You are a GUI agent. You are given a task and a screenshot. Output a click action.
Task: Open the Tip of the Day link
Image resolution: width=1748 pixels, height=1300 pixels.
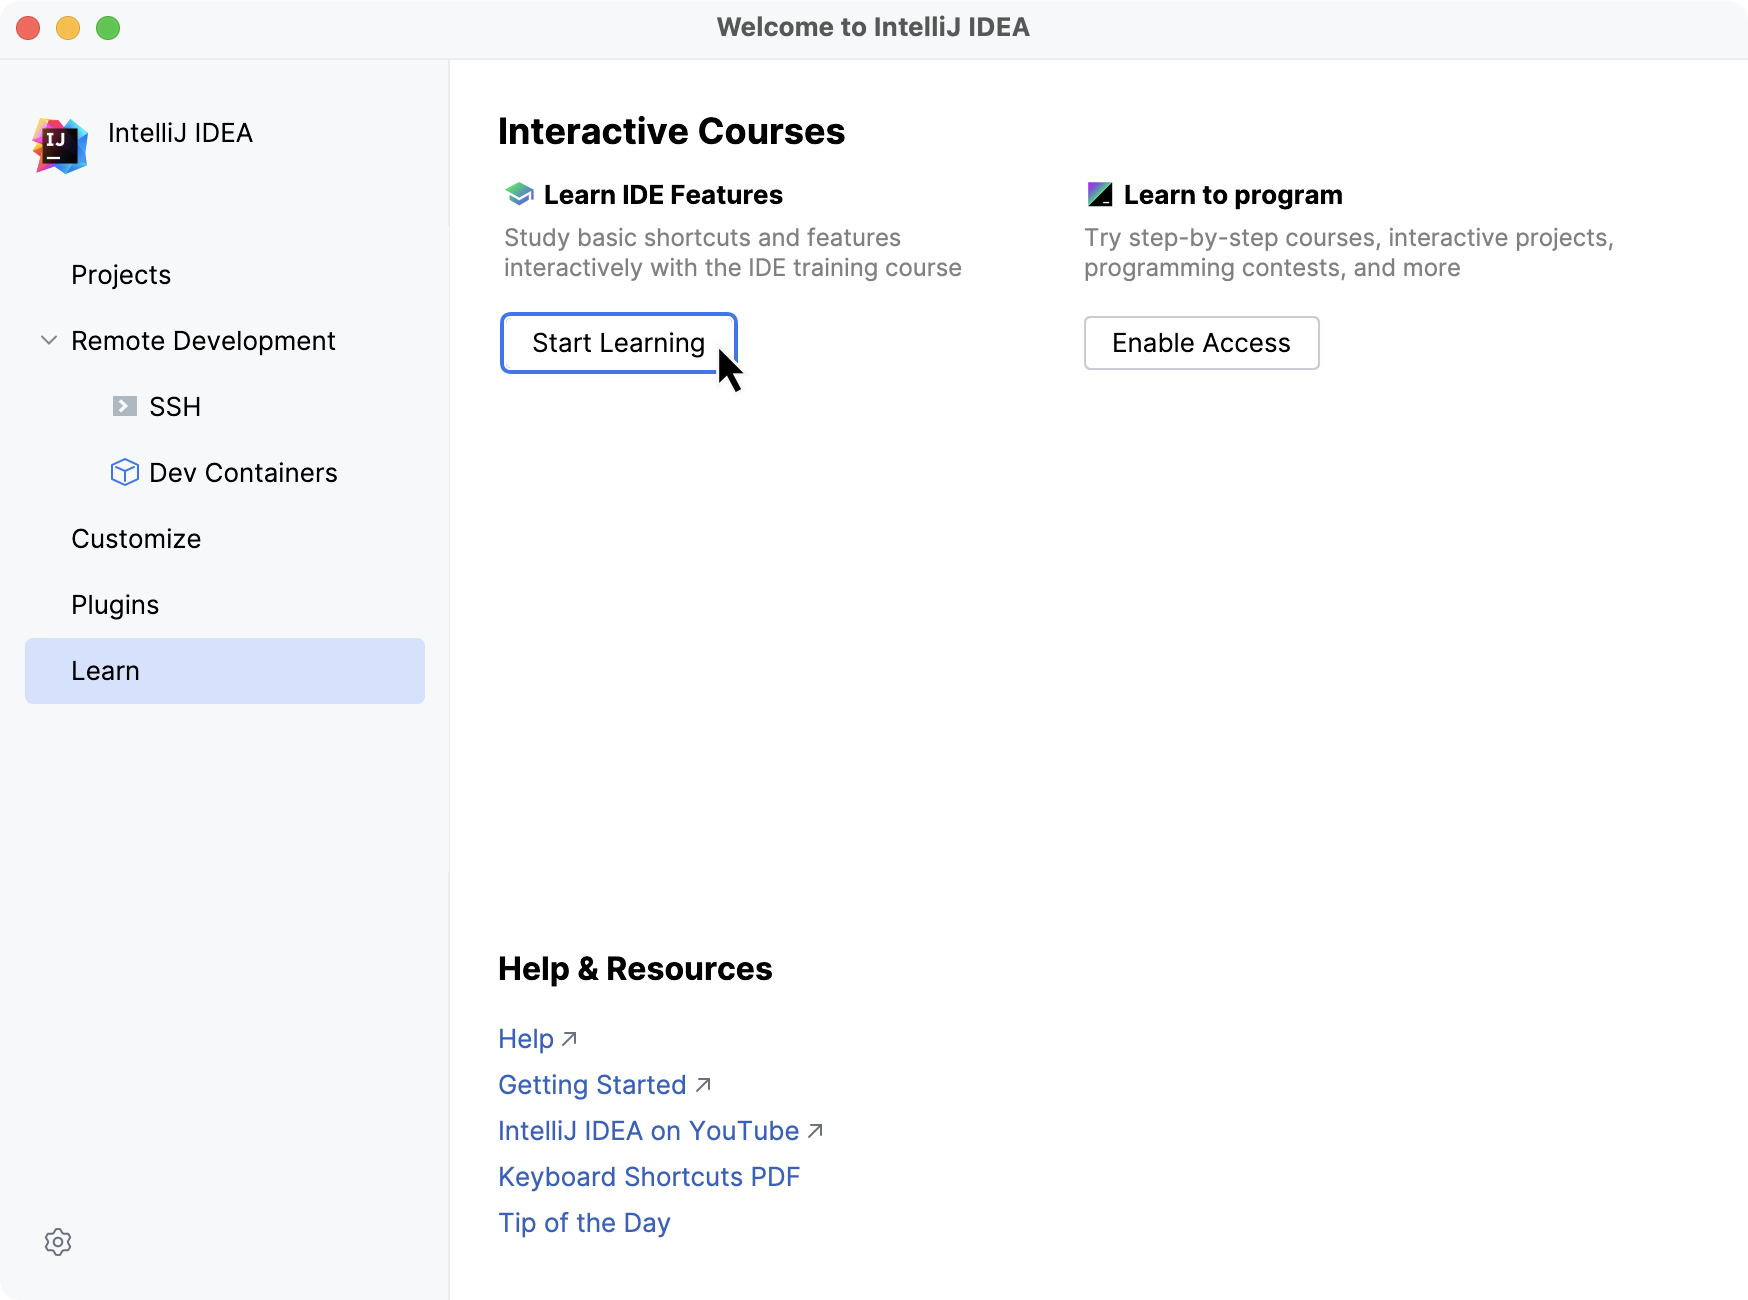coord(584,1223)
